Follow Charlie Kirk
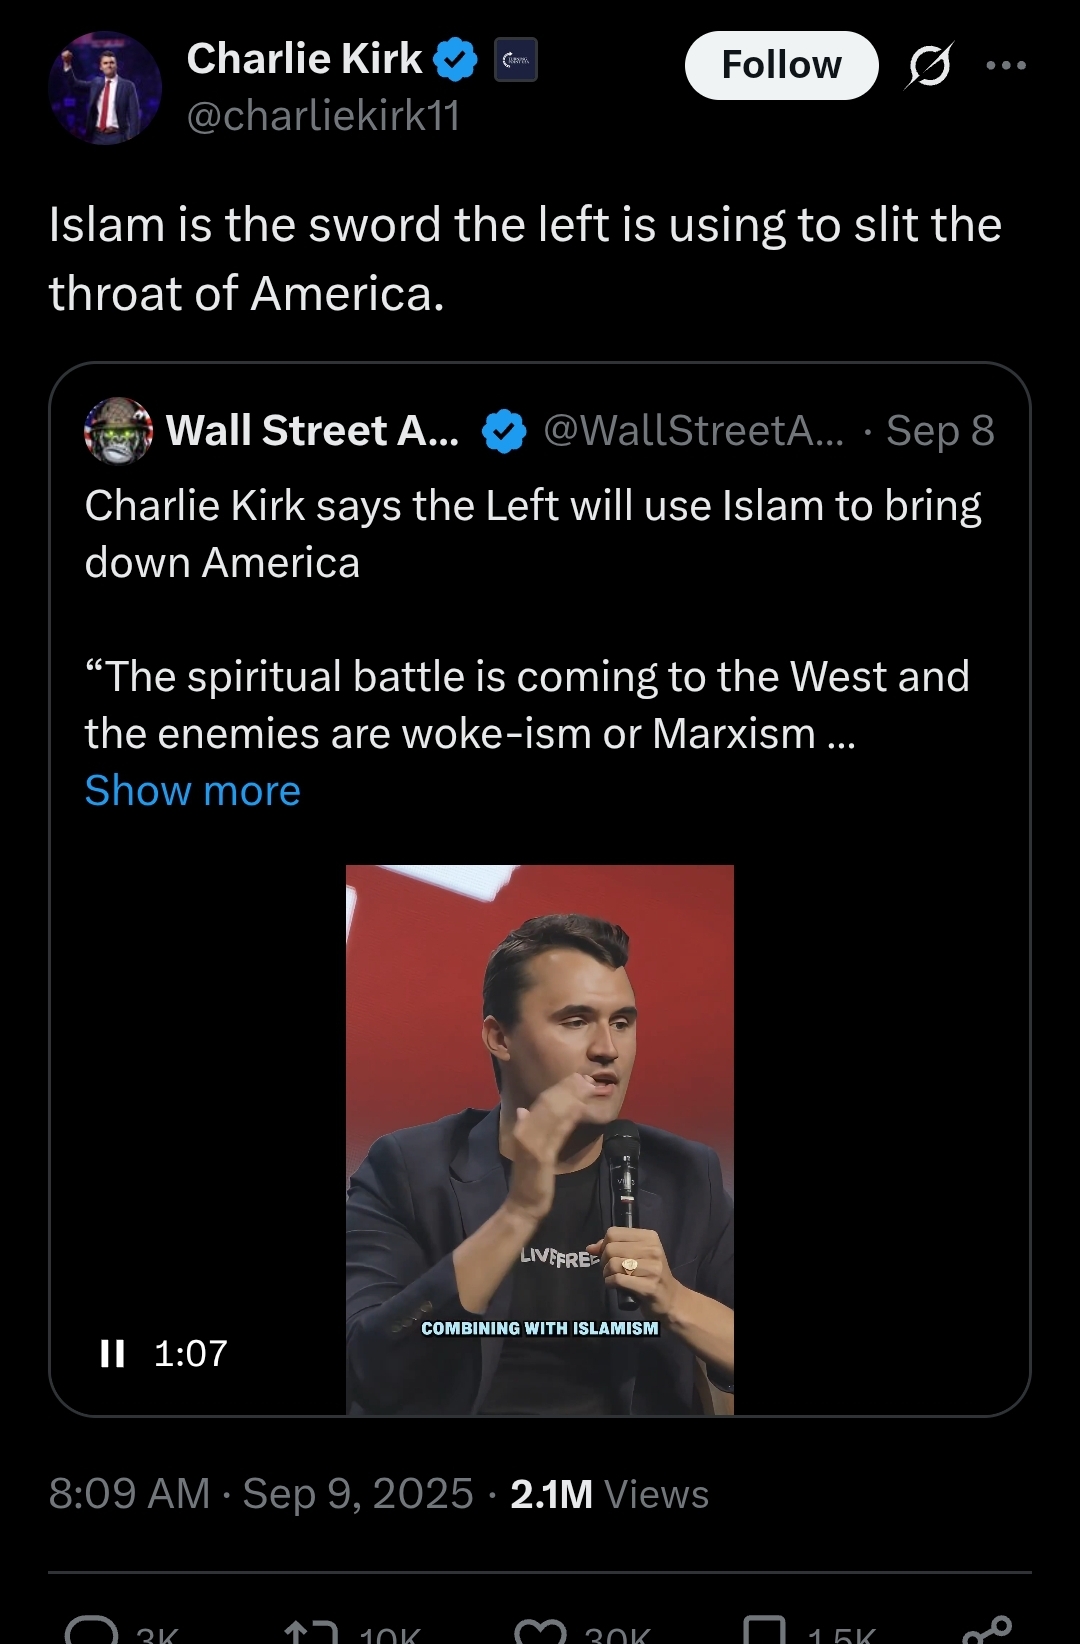 781,66
